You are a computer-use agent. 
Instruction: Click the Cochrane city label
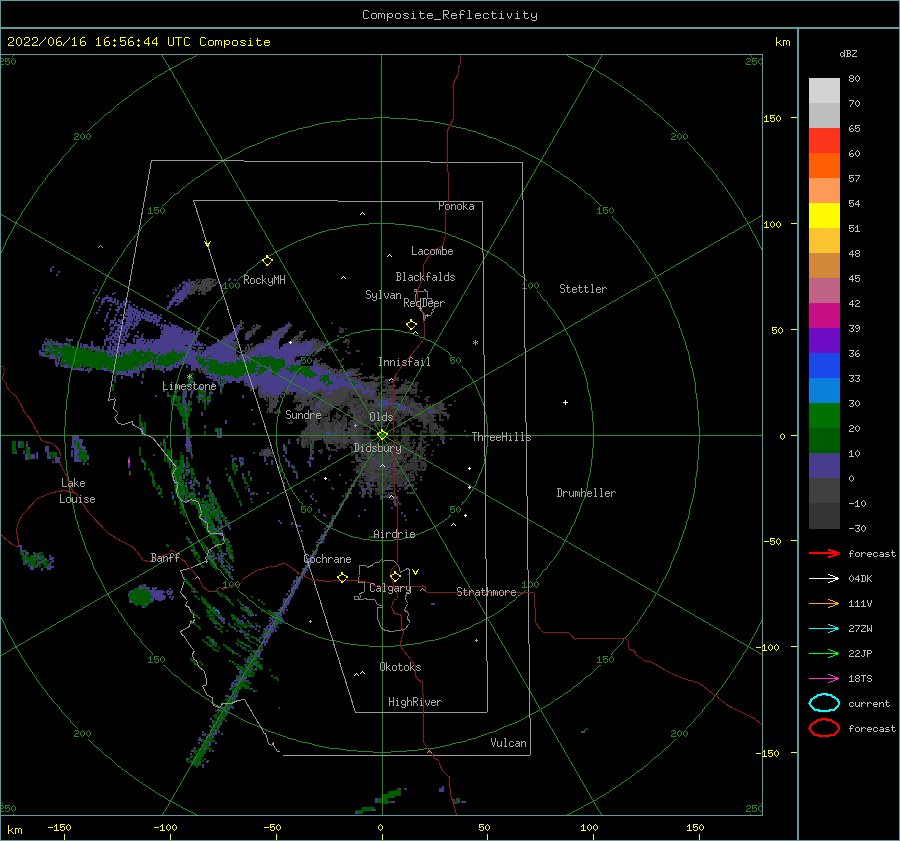click(327, 559)
